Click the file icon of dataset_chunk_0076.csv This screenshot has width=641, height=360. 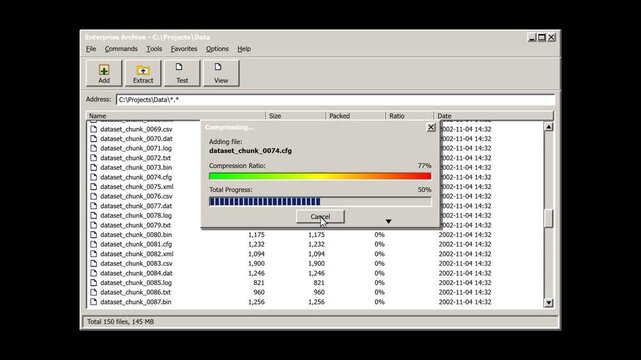94,196
